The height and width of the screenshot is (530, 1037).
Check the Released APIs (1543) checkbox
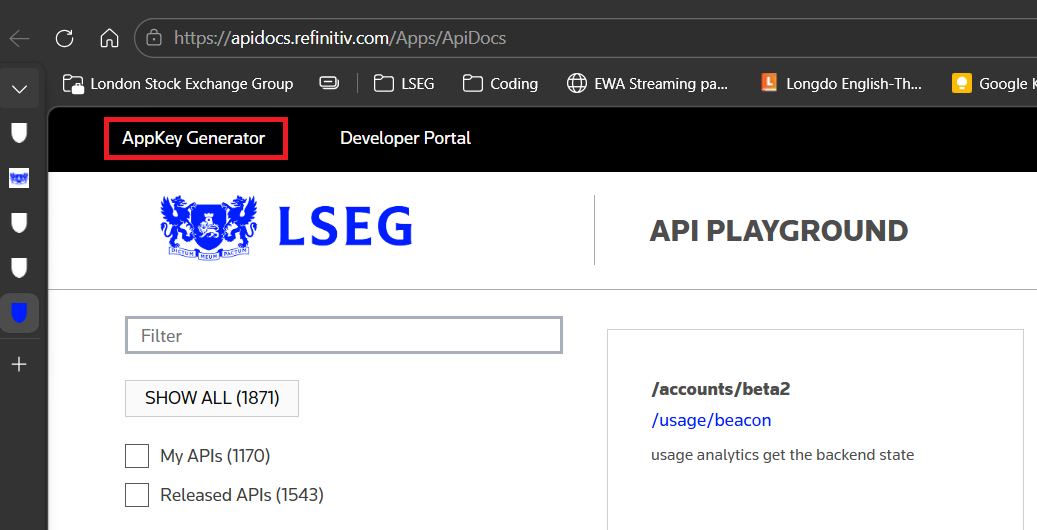tap(137, 495)
